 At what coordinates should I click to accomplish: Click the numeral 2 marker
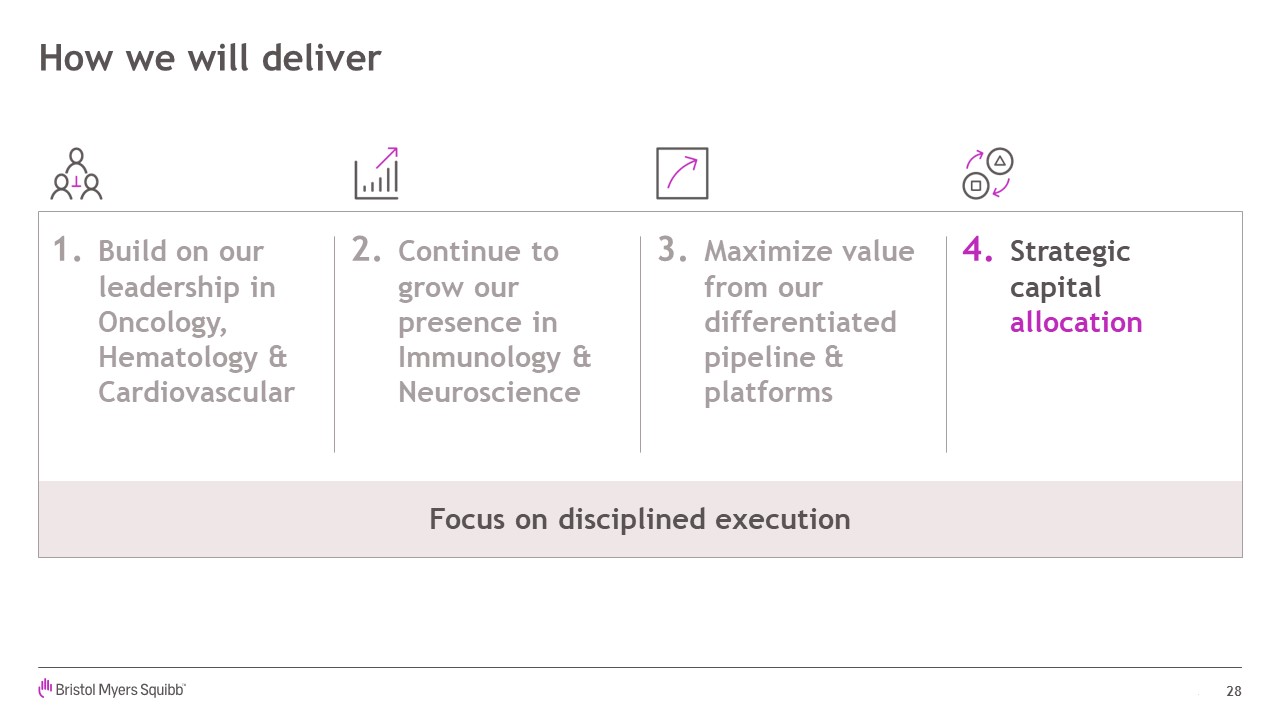(367, 250)
